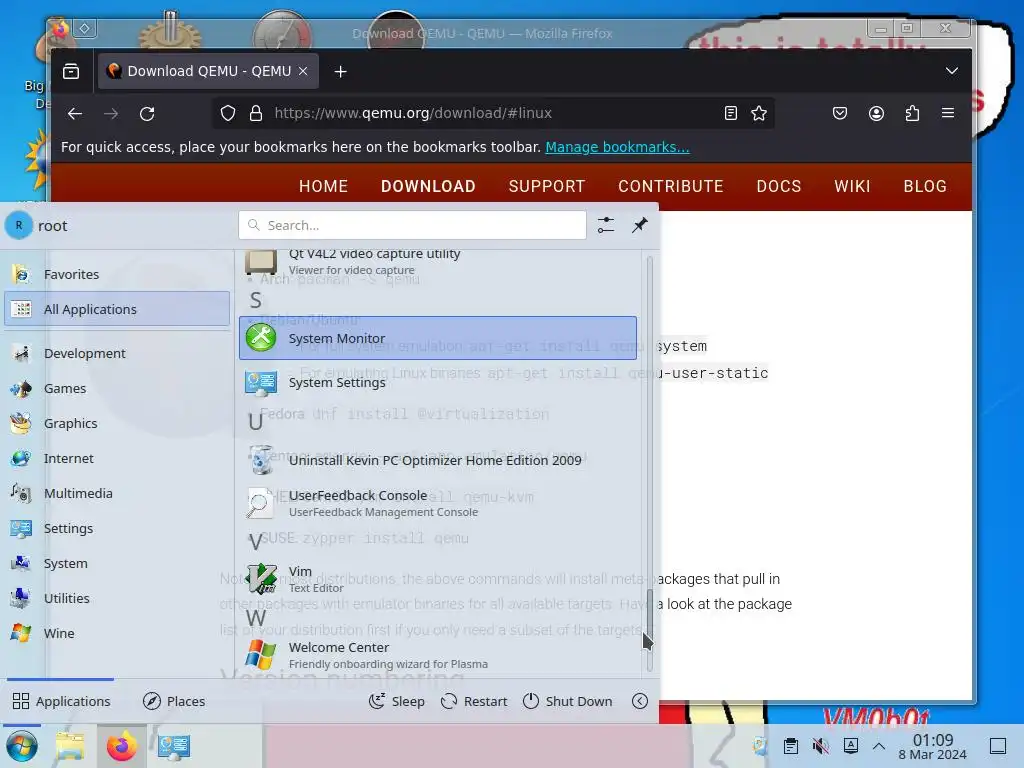Select the All Applications category
The height and width of the screenshot is (768, 1024).
point(118,309)
